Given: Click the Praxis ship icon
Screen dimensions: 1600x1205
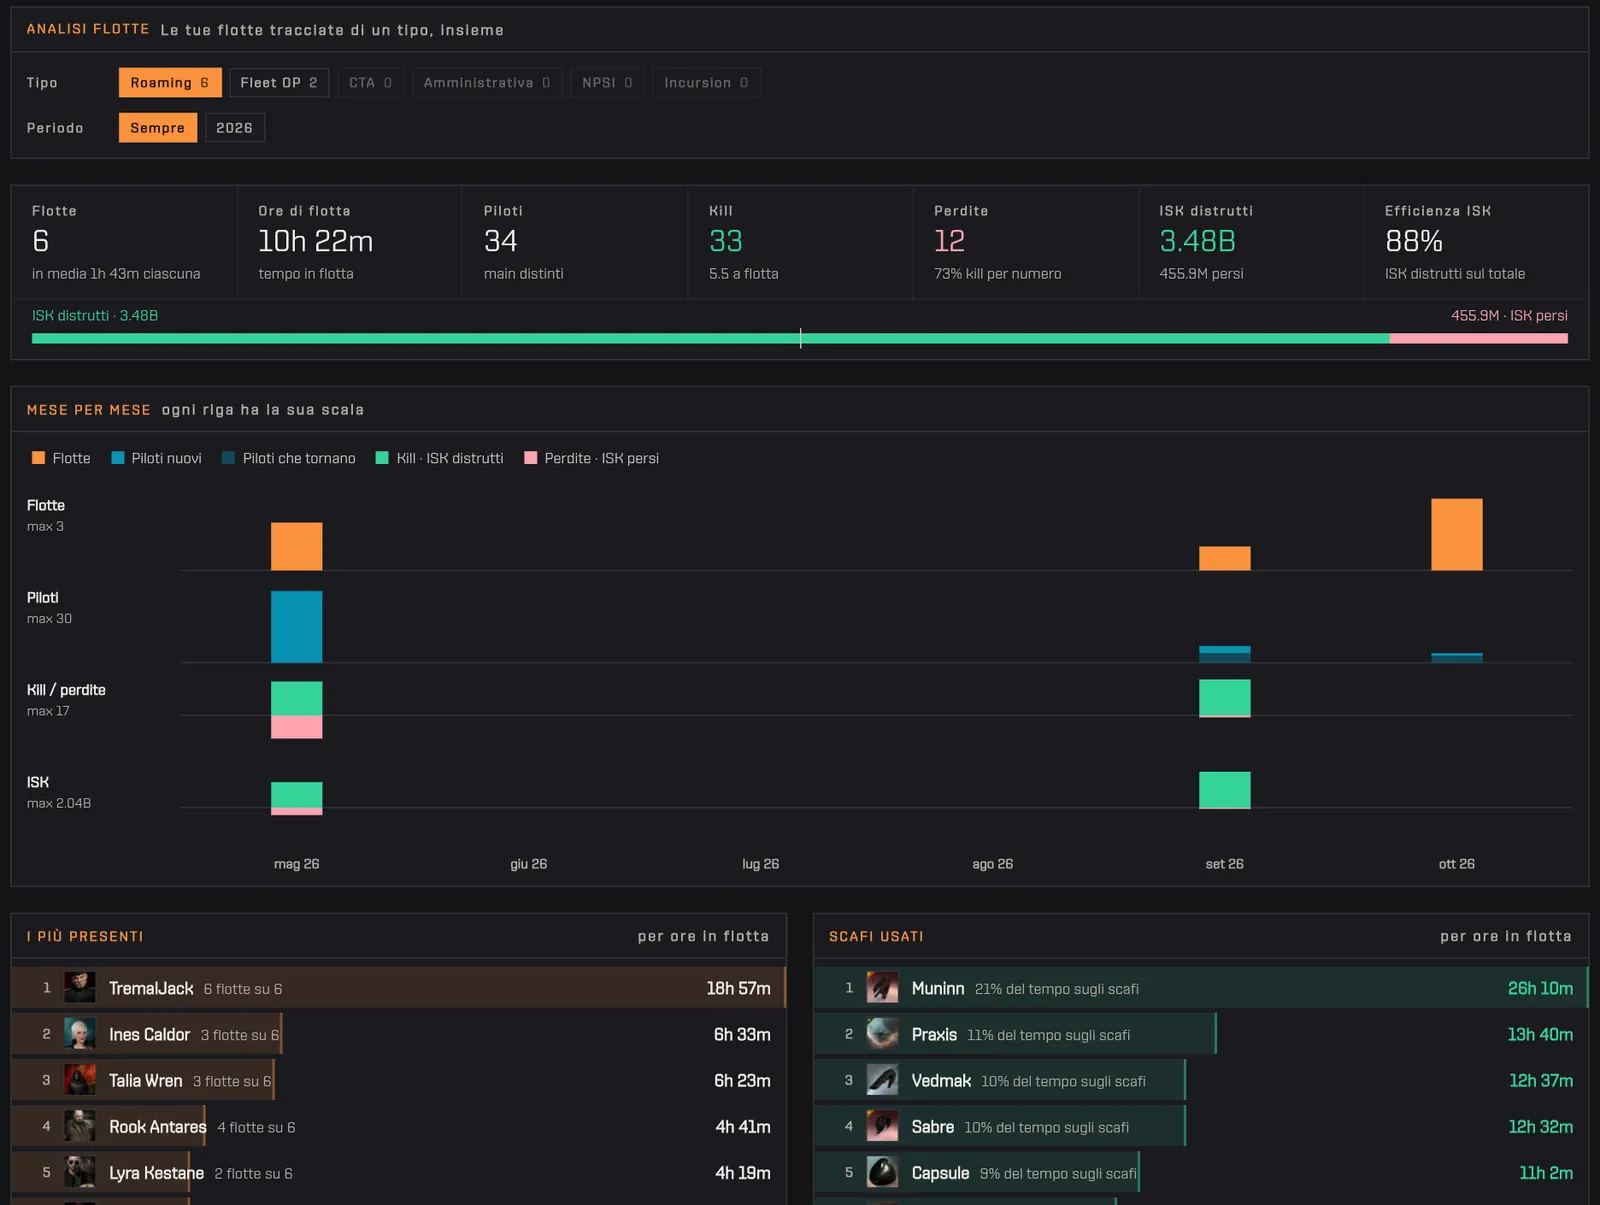Looking at the screenshot, I should point(882,1034).
